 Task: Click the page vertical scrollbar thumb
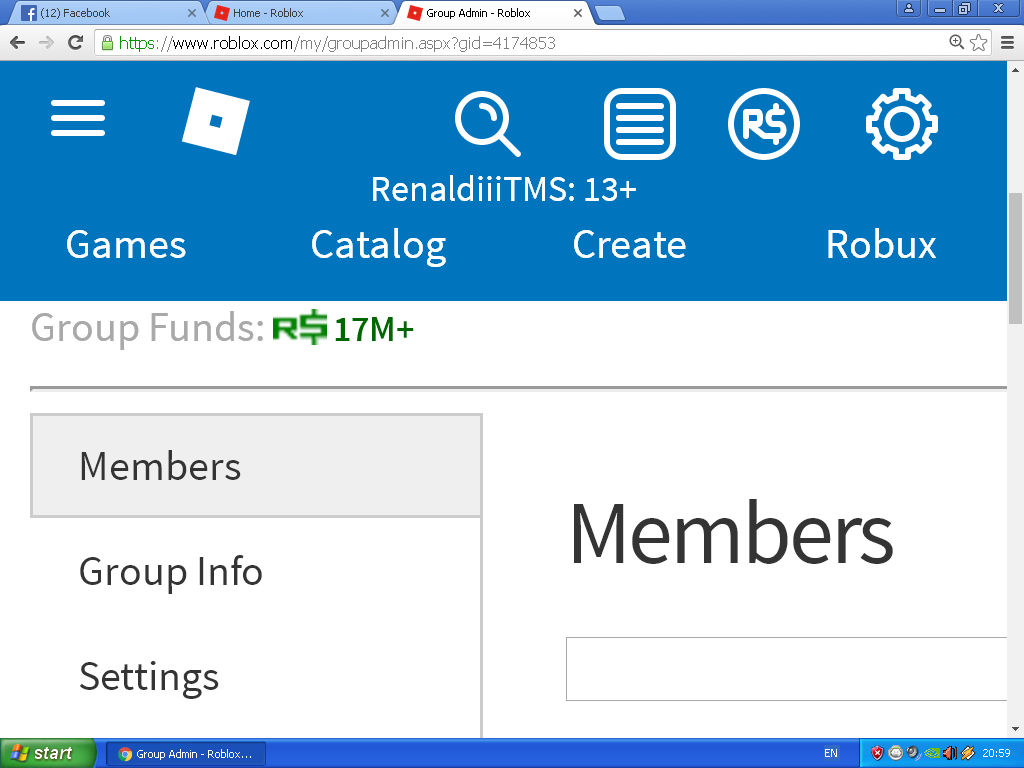(1015, 259)
